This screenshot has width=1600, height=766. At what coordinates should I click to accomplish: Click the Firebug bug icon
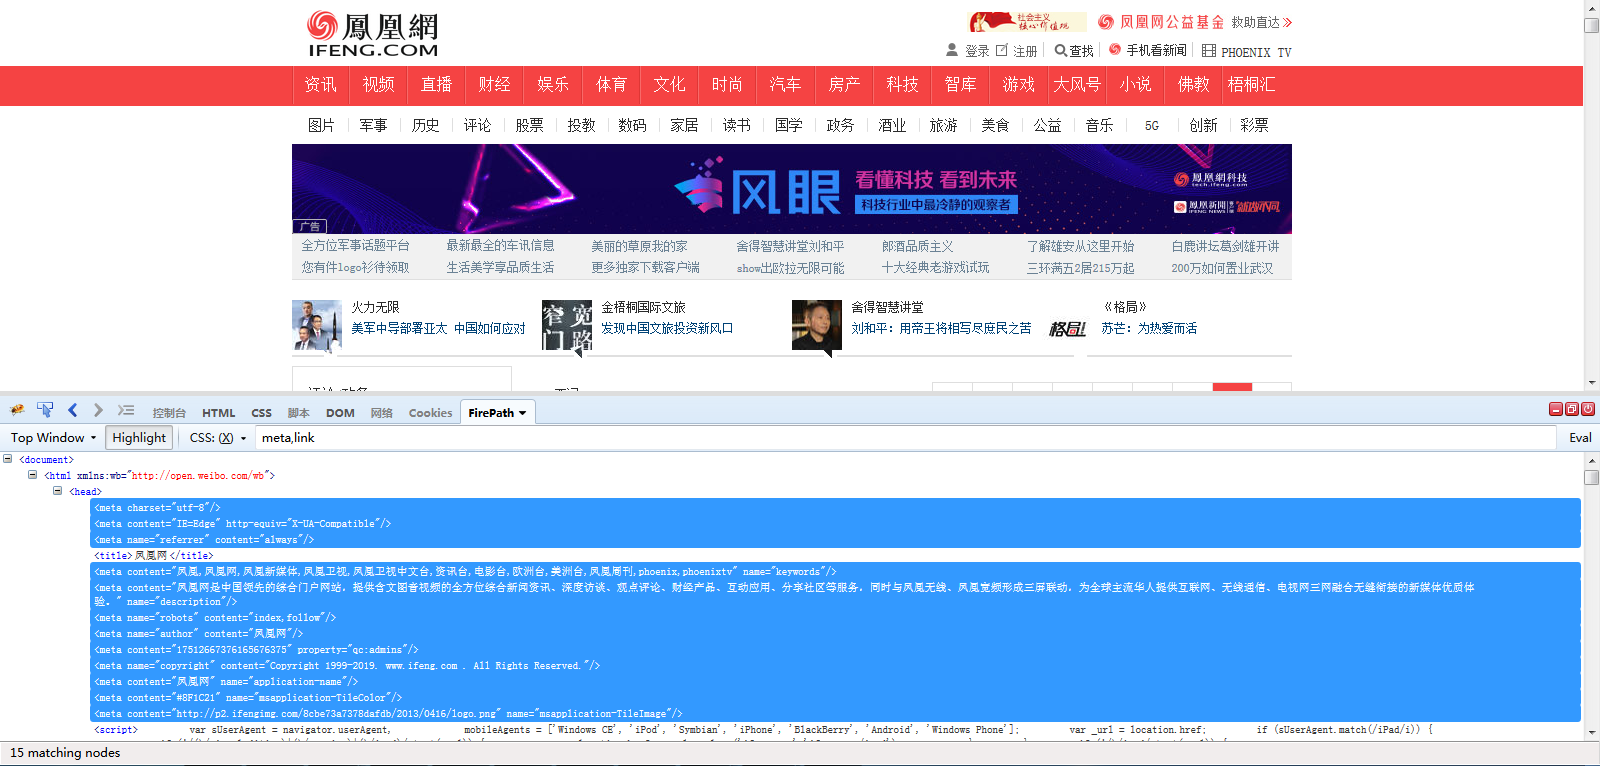(17, 410)
